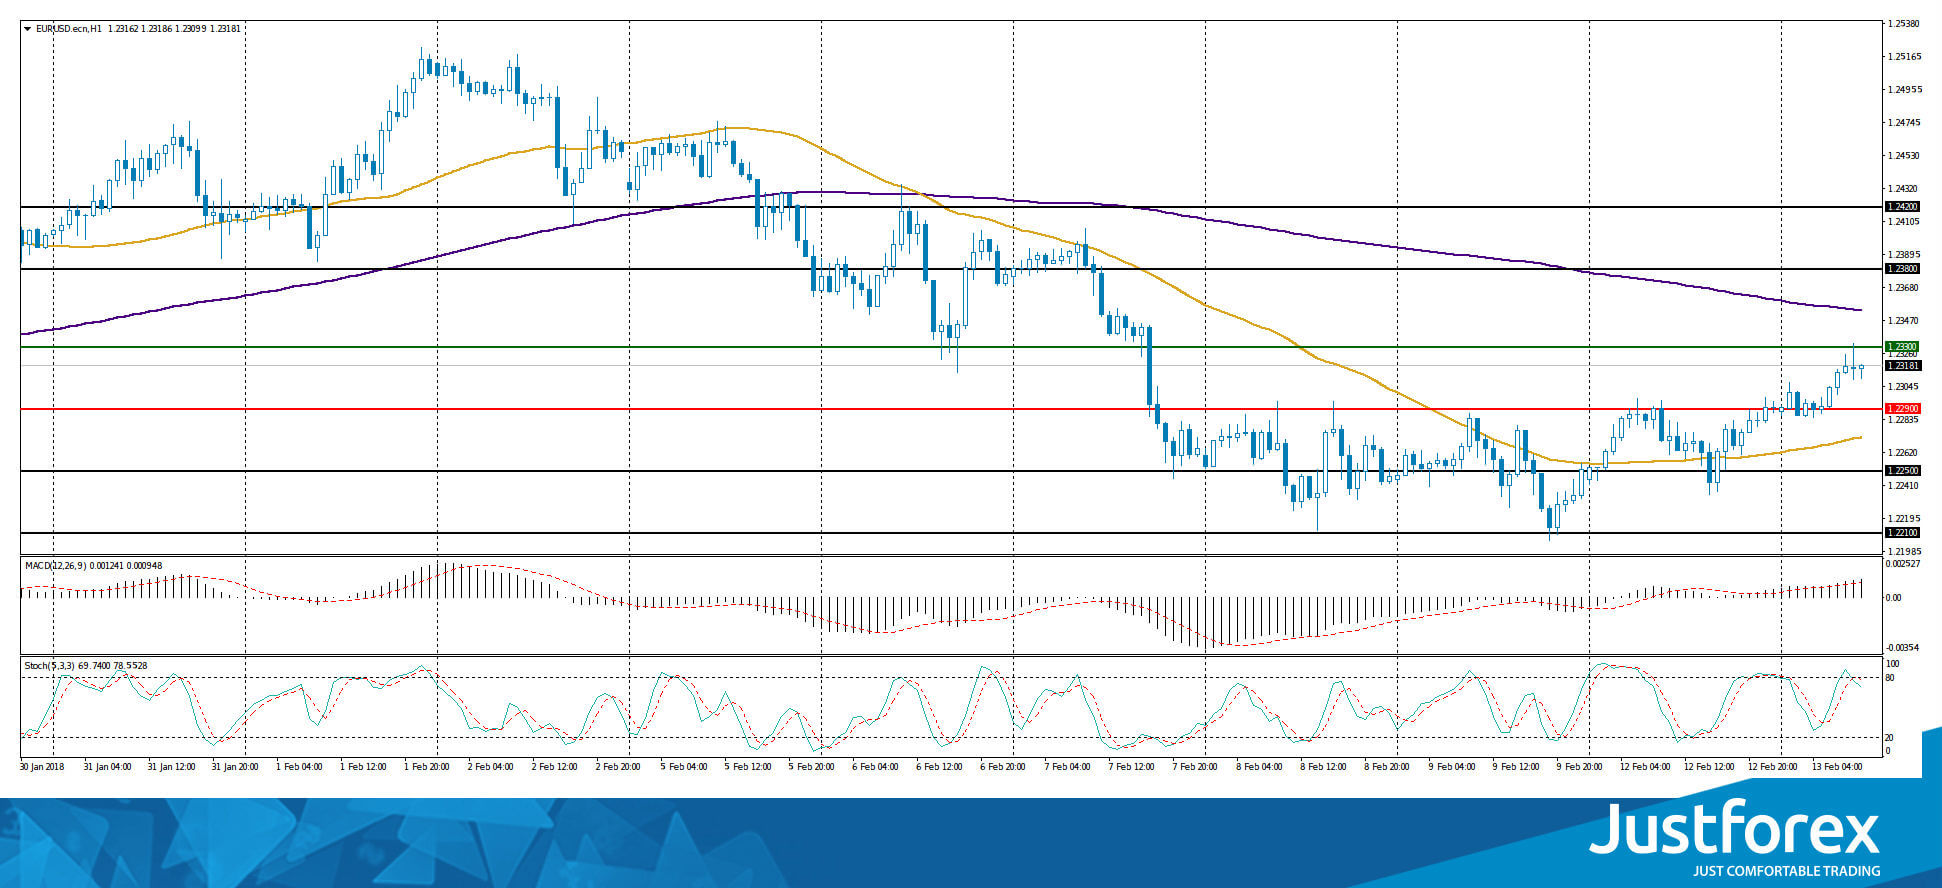Click the red 1.22900 level label
The height and width of the screenshot is (888, 1942).
point(1902,409)
